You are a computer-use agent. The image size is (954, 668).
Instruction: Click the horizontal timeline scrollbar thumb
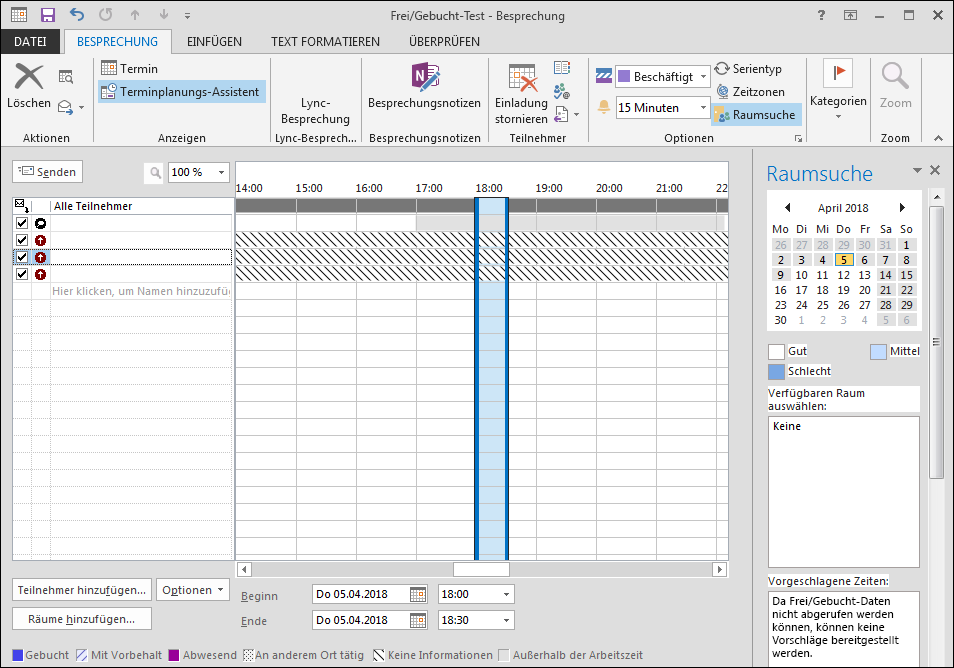coord(481,569)
